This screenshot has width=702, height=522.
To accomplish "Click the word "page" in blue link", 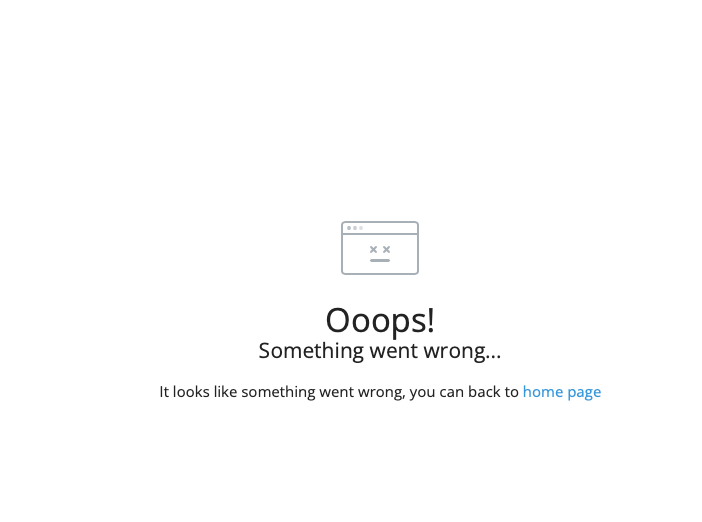I will pos(584,393).
